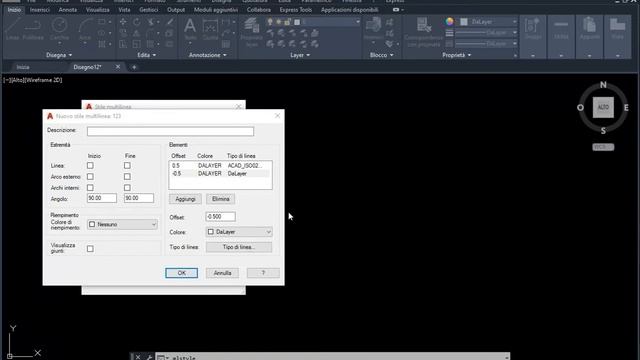Switch to the Inserisci ribbon tab
The image size is (640, 360).
click(x=40, y=10)
